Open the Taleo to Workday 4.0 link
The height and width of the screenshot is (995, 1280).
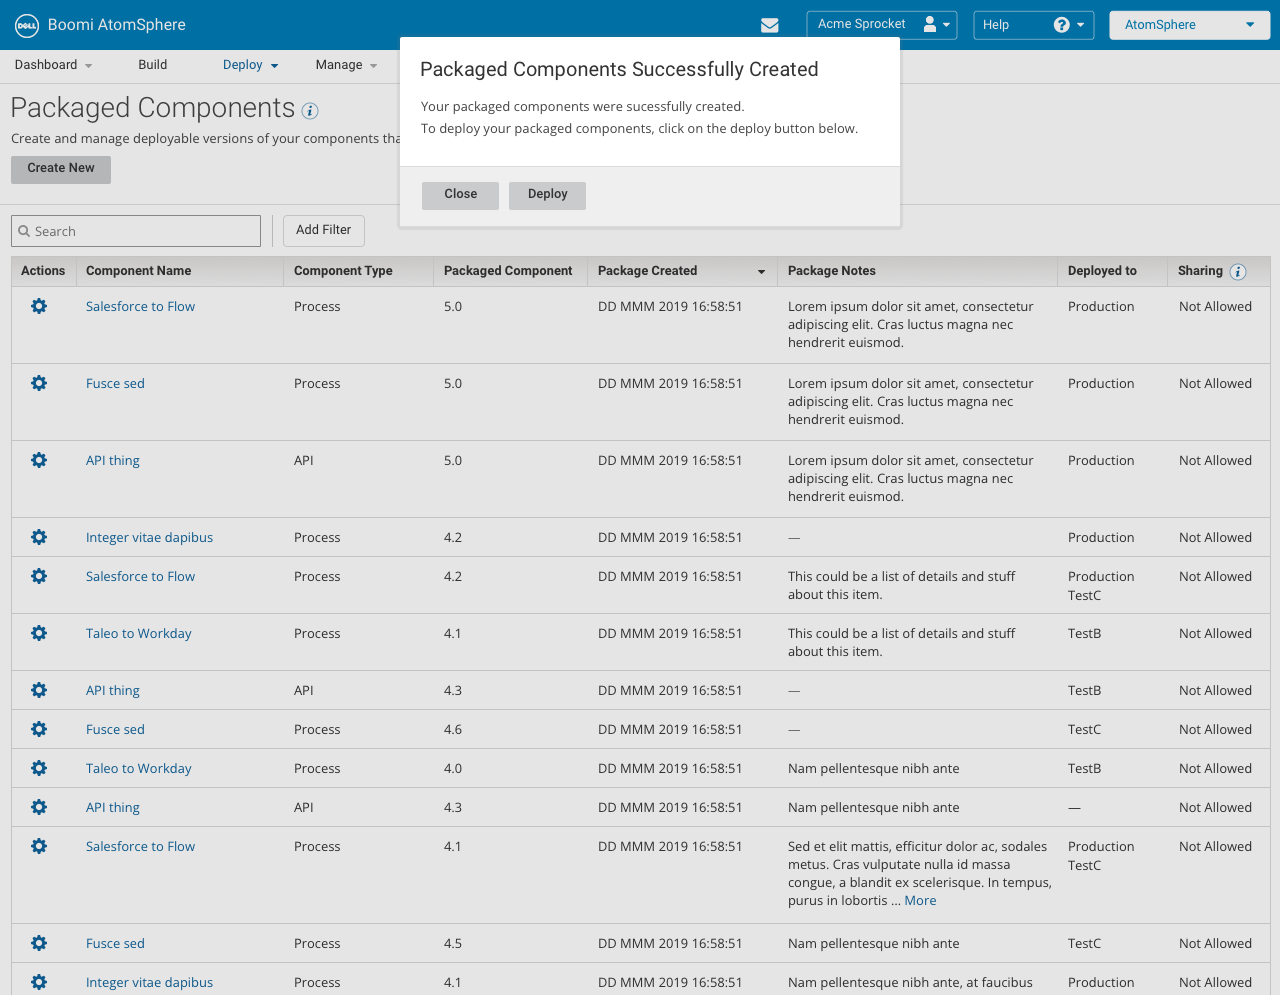(x=139, y=769)
